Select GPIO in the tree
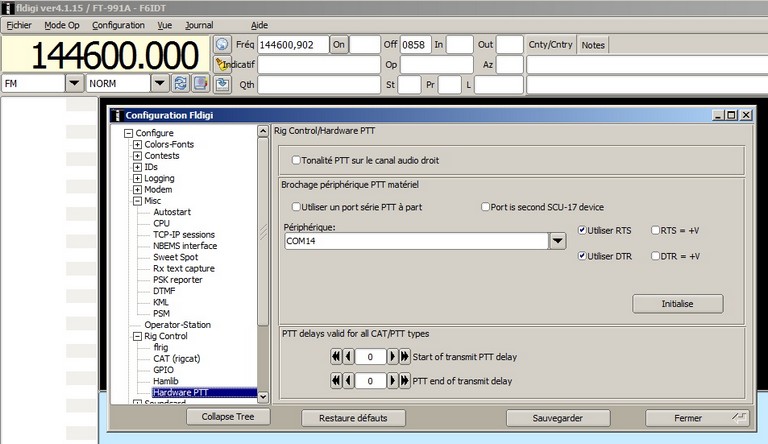The image size is (768, 444). (163, 370)
